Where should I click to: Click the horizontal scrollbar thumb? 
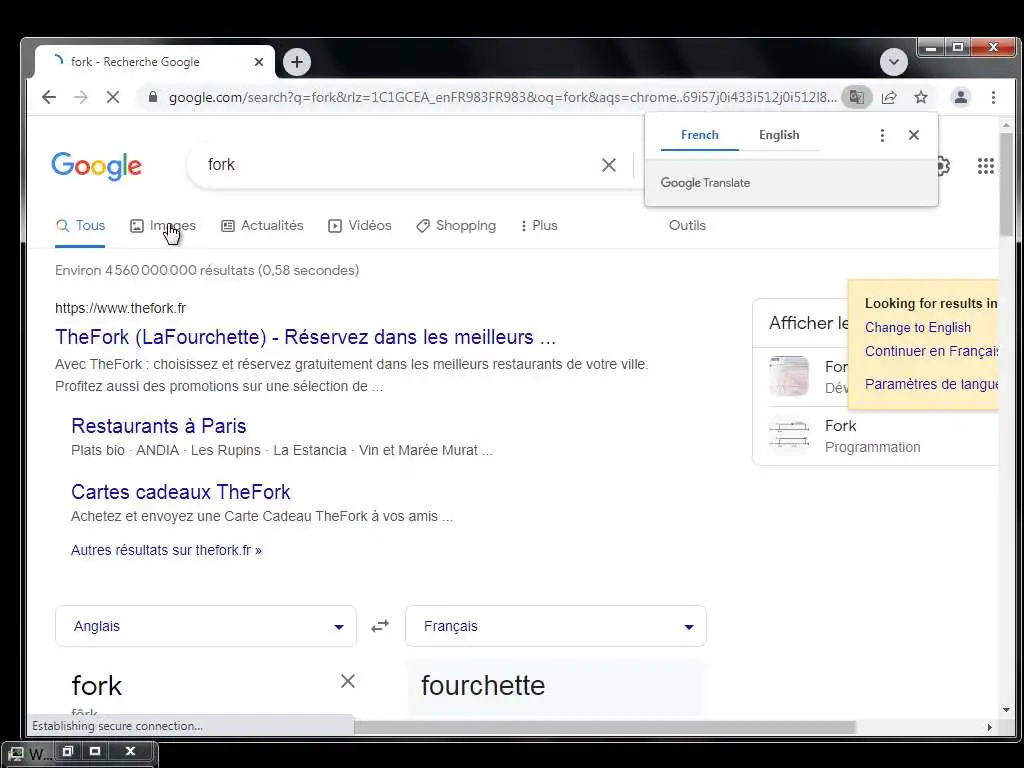click(605, 727)
